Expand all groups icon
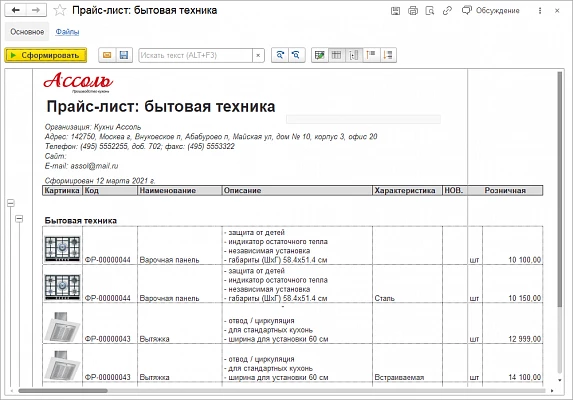 point(388,55)
